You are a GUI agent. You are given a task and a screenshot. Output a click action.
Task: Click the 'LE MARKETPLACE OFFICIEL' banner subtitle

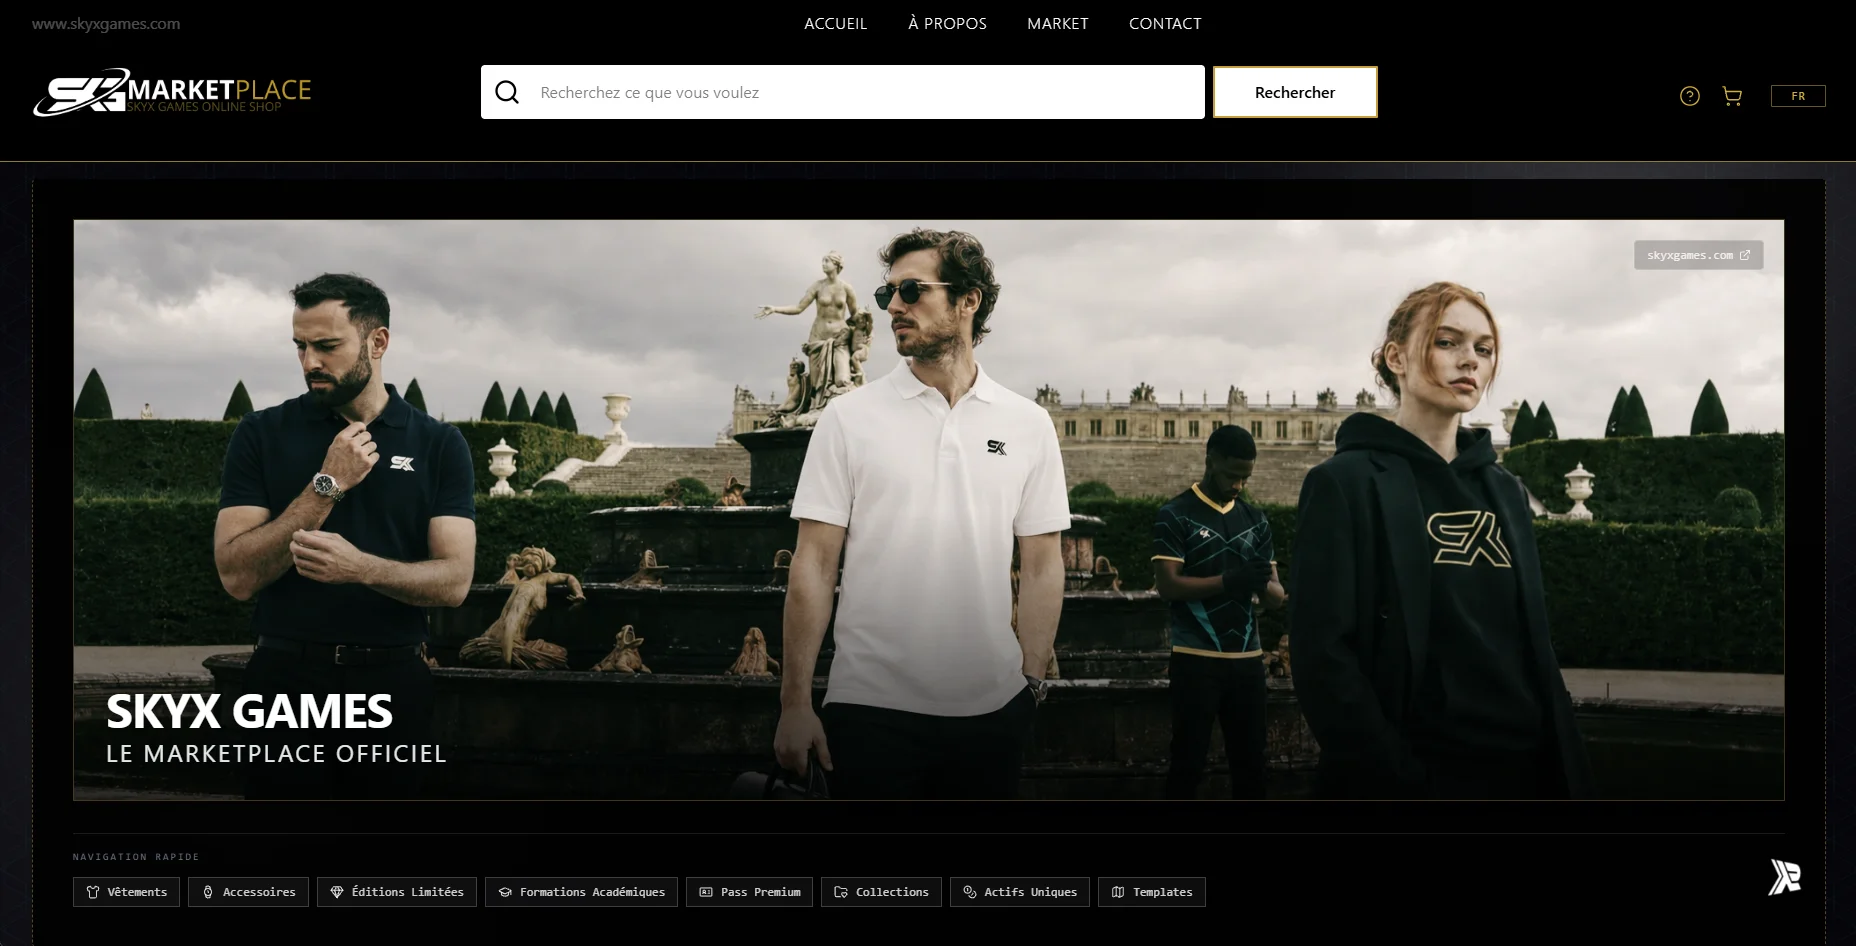(276, 754)
